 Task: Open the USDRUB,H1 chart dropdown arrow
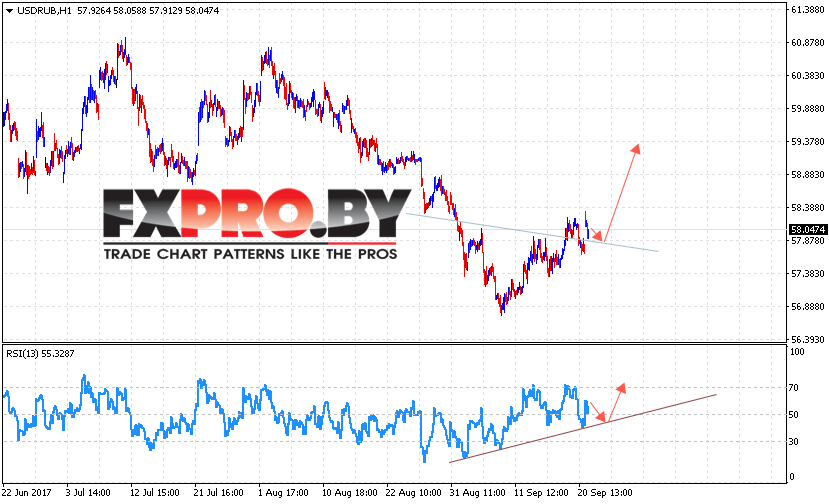(x=9, y=11)
